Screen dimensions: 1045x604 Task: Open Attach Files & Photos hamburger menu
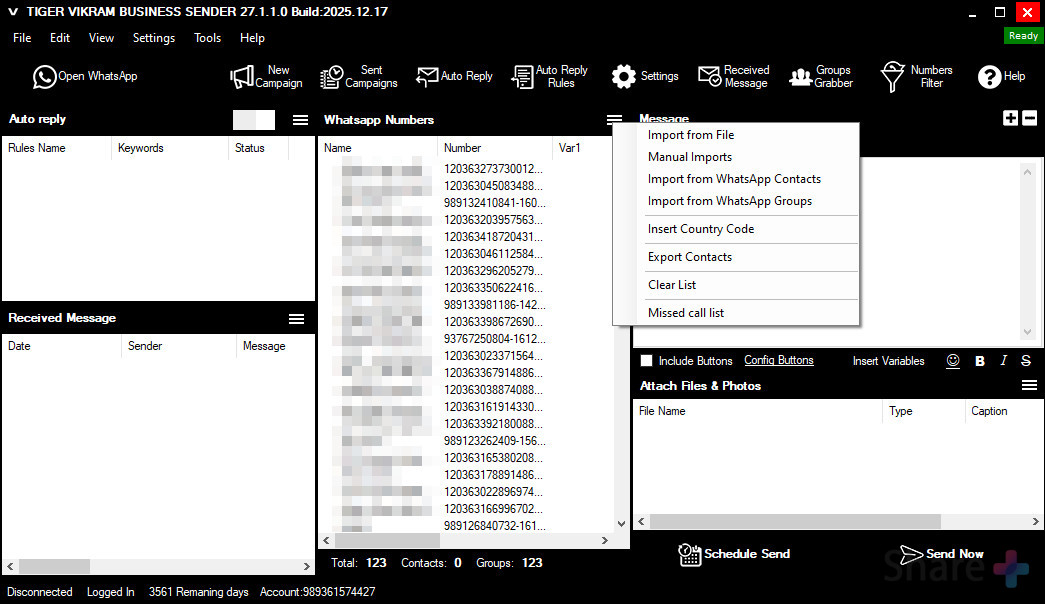coord(1029,385)
